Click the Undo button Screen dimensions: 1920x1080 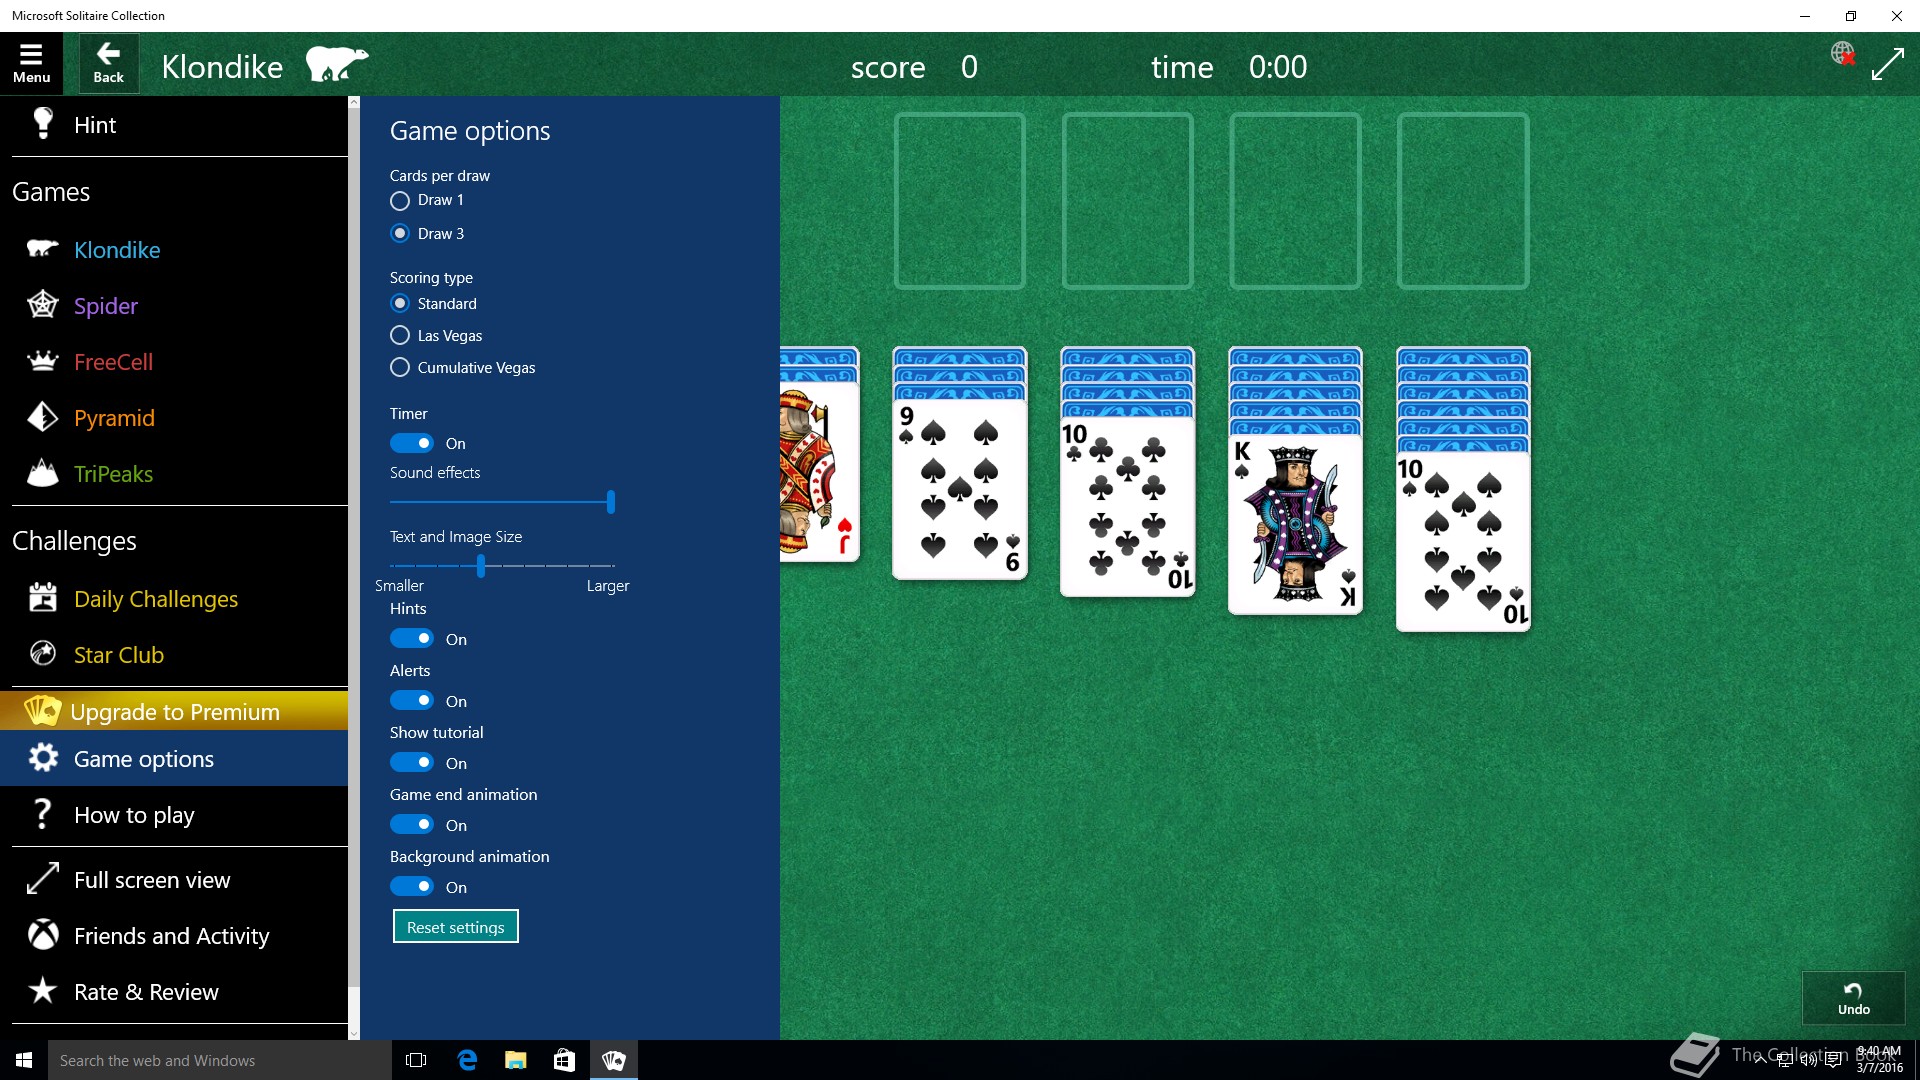1853,998
